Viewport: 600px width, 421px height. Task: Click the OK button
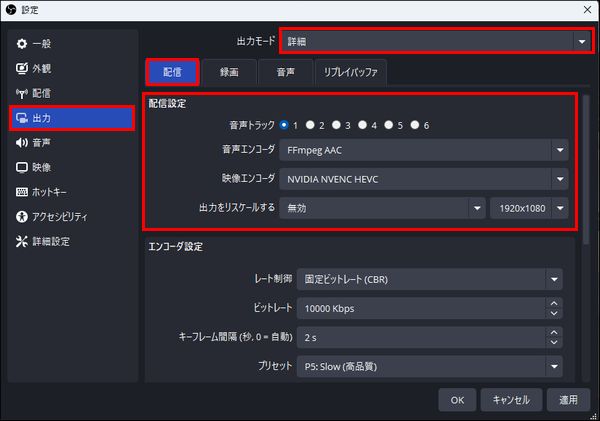(x=457, y=400)
